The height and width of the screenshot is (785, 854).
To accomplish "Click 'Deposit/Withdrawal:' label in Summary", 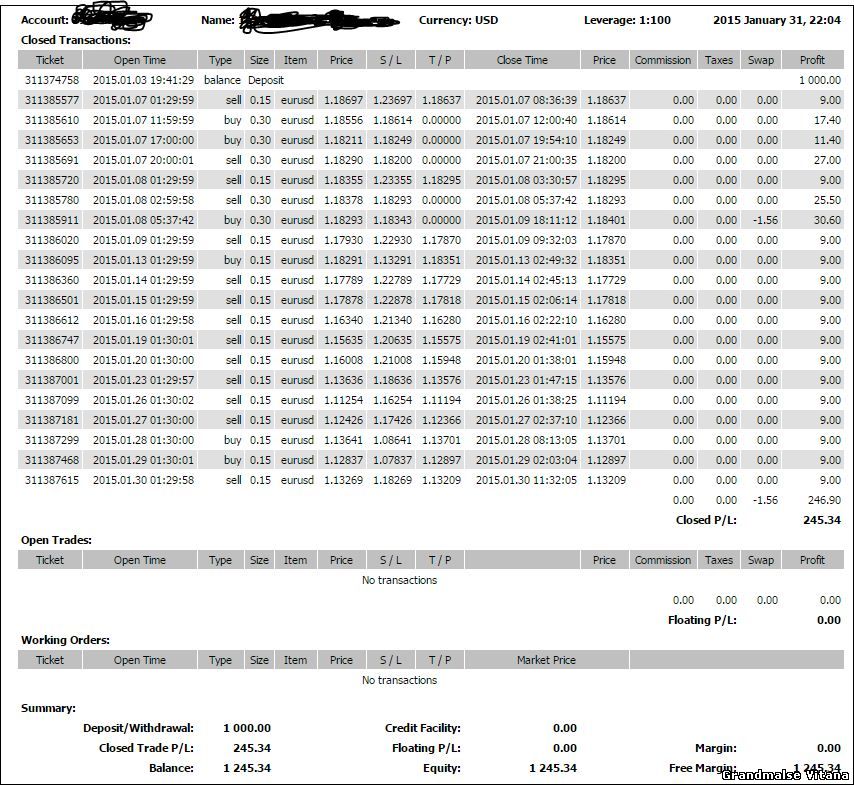I will point(138,728).
